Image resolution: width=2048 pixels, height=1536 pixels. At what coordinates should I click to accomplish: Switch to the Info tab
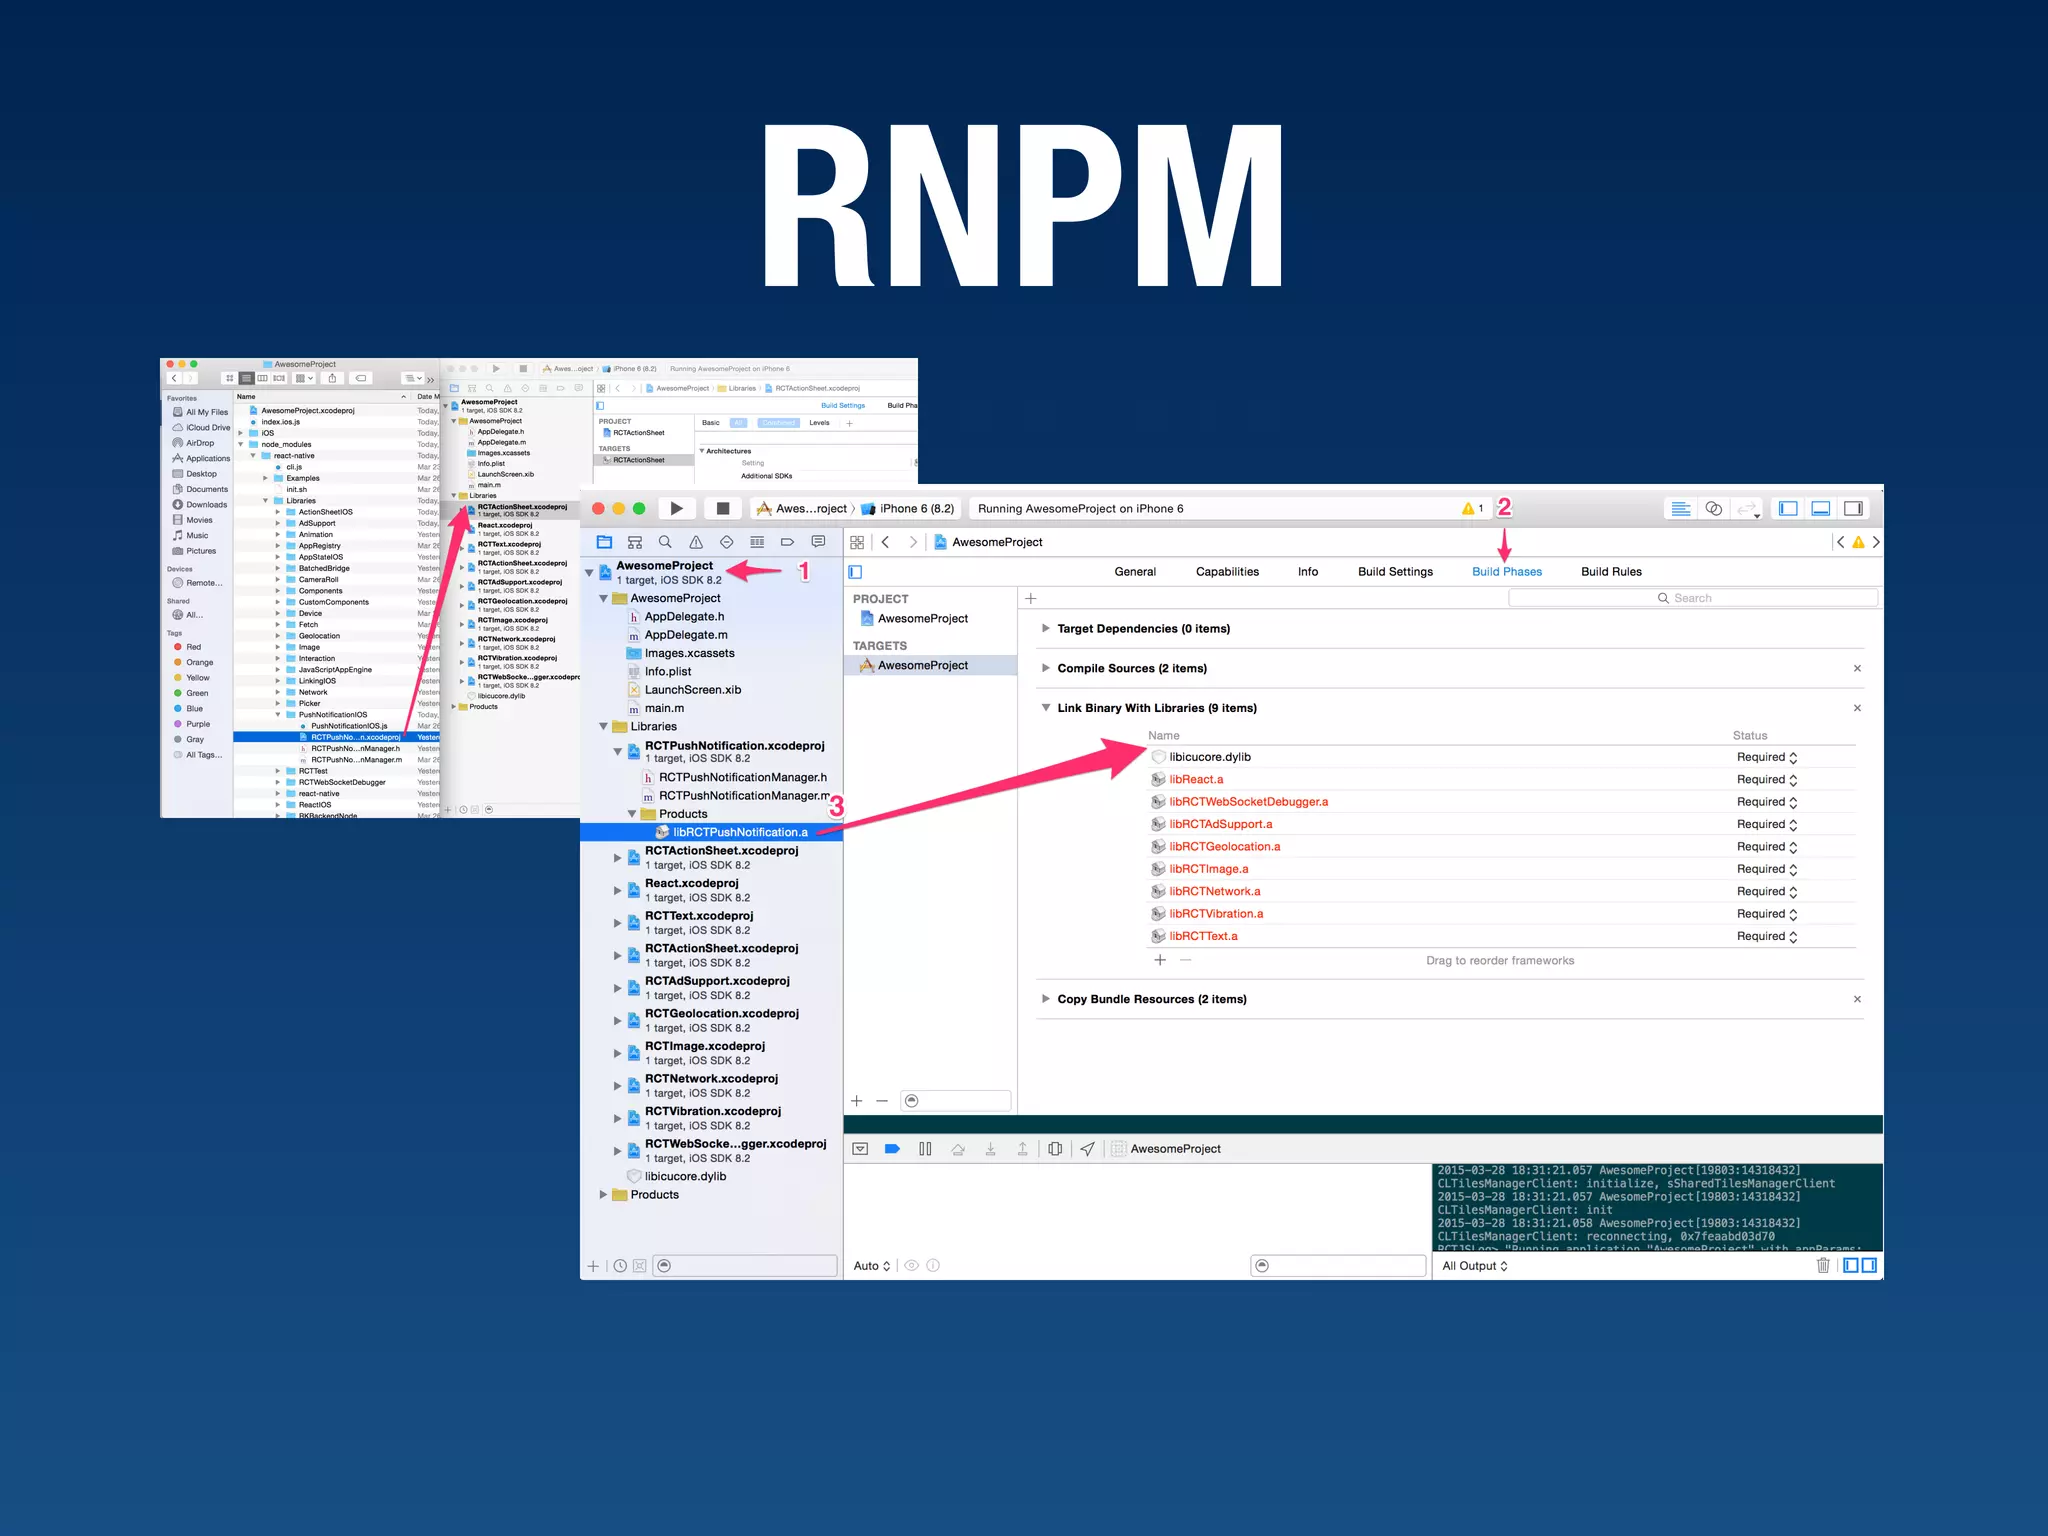1308,572
